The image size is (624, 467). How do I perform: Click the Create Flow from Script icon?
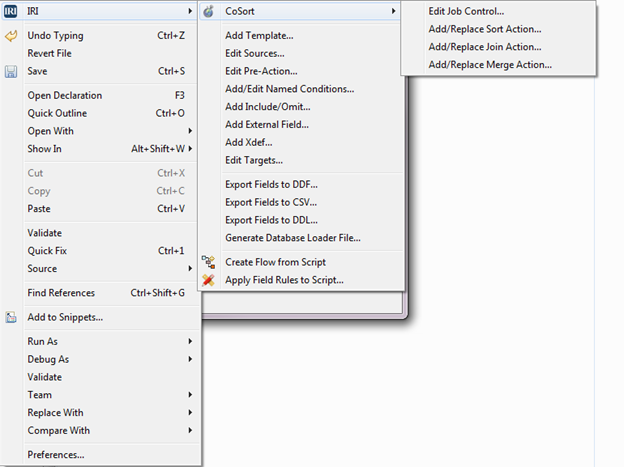[x=208, y=262]
